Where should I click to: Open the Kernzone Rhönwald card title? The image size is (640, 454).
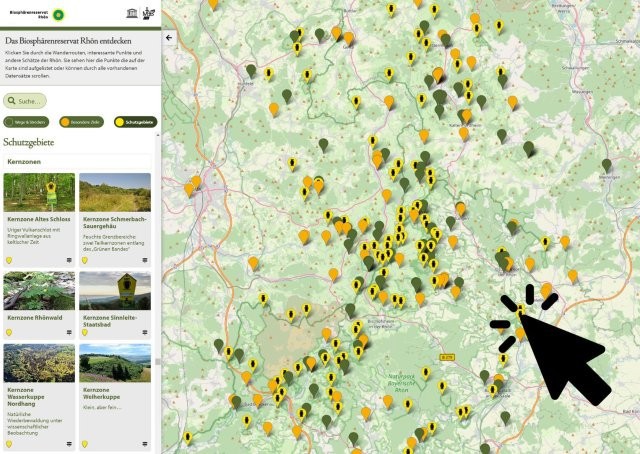click(34, 317)
